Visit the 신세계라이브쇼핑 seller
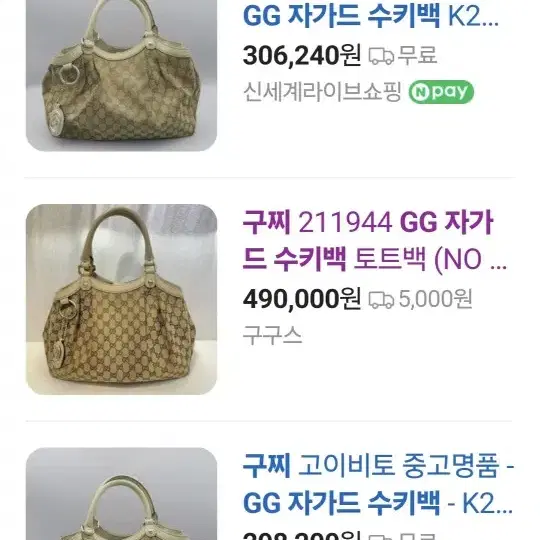540x540 pixels. [x=323, y=92]
